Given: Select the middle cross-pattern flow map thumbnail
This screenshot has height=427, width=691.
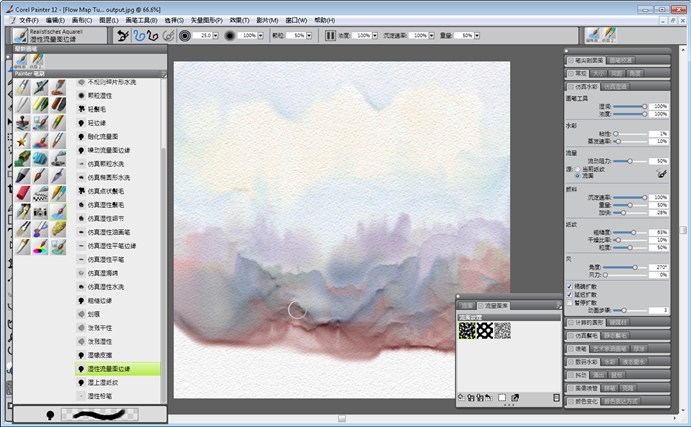Looking at the screenshot, I should (x=485, y=330).
